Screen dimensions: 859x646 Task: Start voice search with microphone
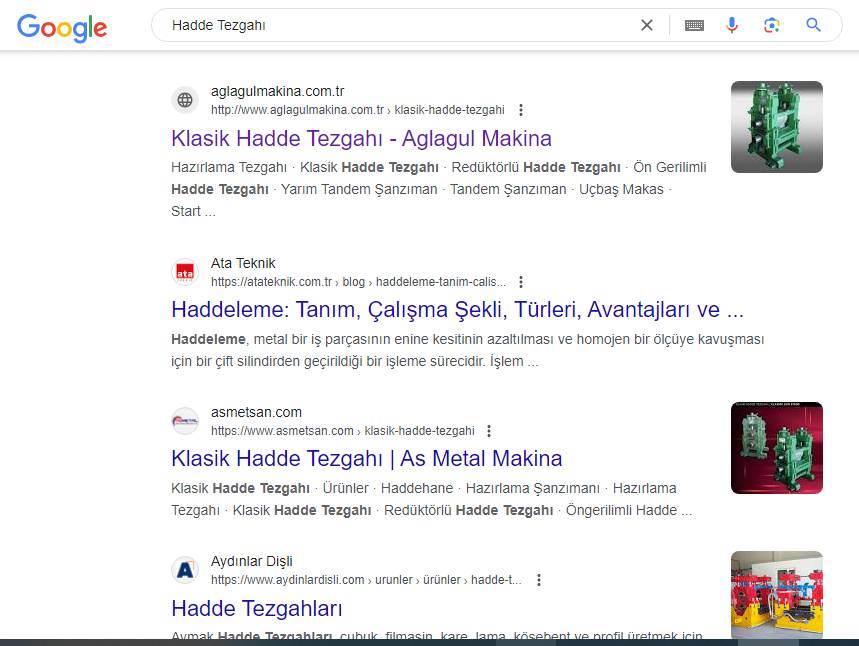(732, 25)
